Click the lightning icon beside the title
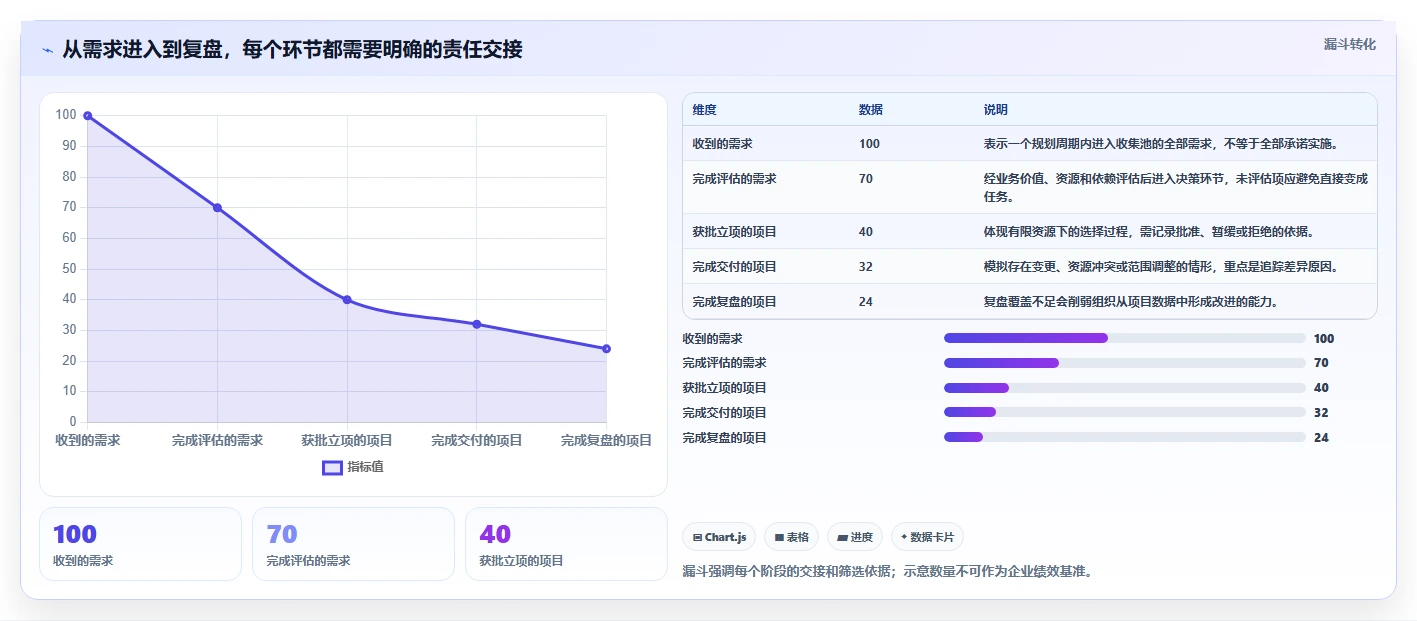1417x621 pixels. 48,50
